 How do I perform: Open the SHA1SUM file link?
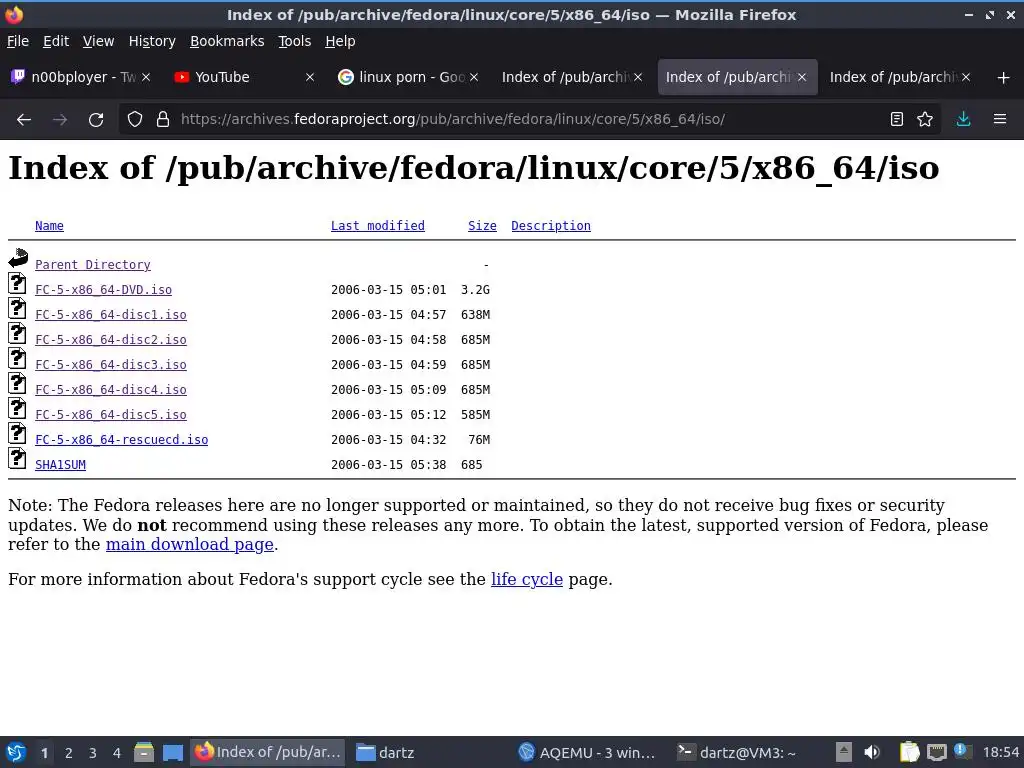point(60,465)
